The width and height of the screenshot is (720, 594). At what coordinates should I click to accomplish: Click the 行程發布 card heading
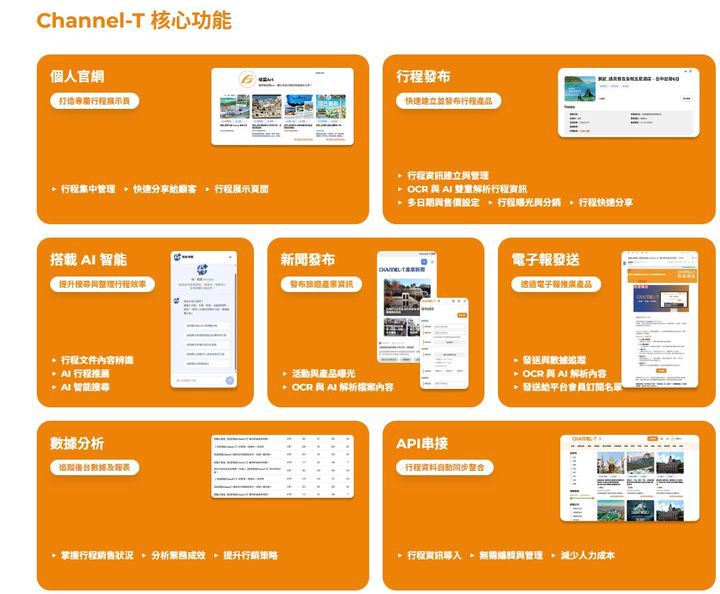423,76
